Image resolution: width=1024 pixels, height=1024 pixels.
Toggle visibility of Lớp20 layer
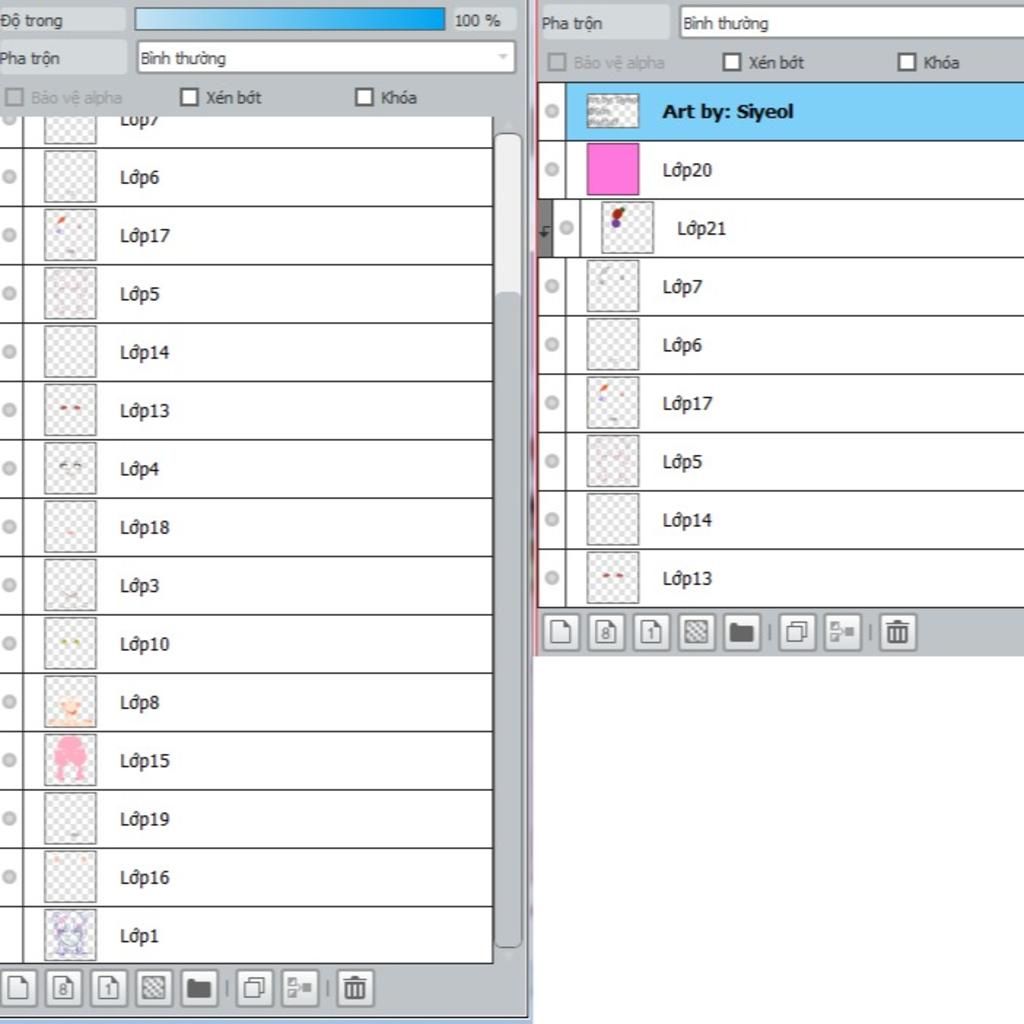[552, 169]
